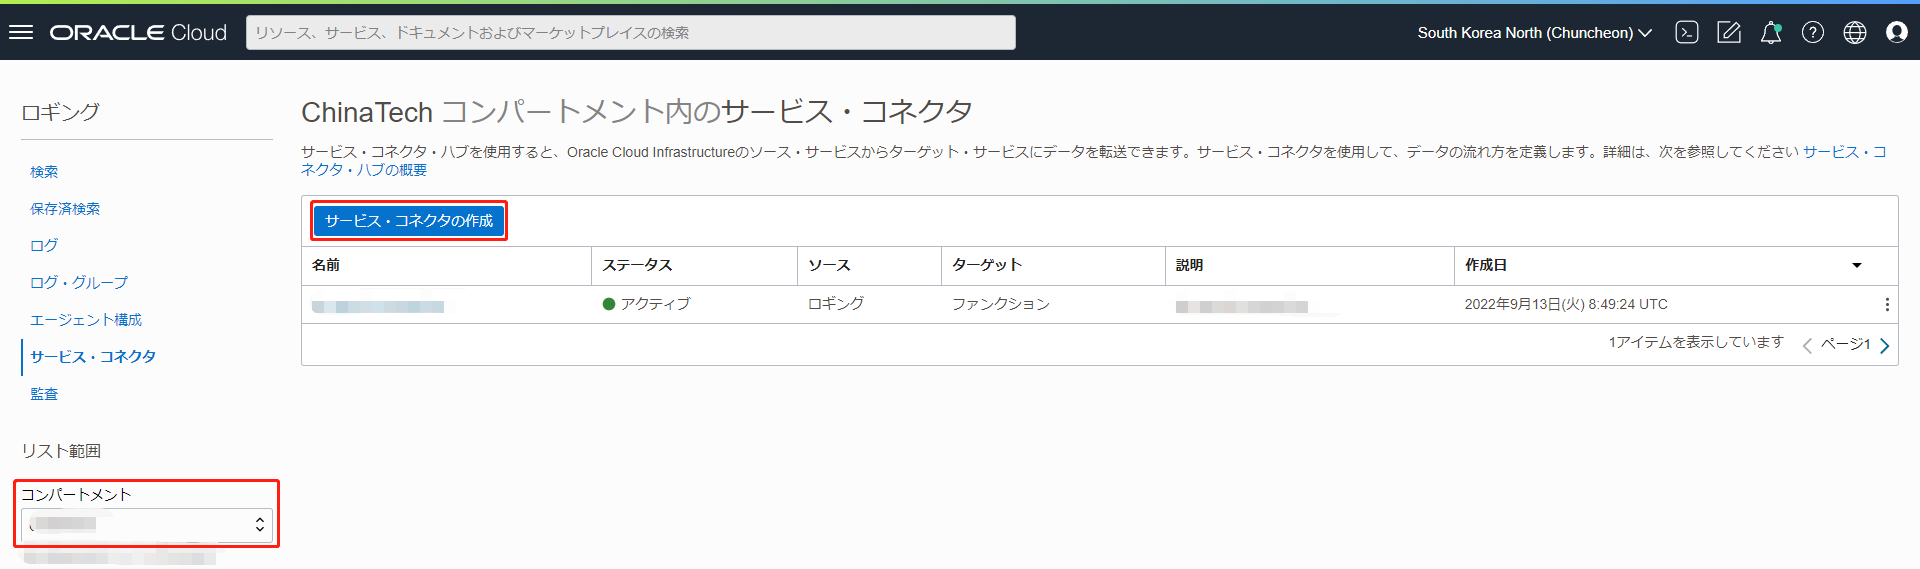Select 検索 in the logging sidebar
The image size is (1920, 569).
(x=44, y=172)
